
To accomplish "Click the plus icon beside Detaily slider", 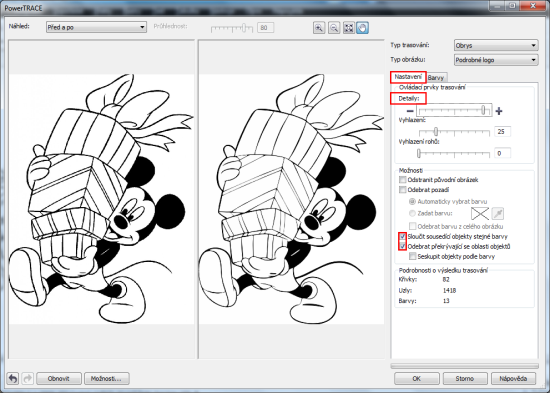I will pyautogui.click(x=499, y=111).
